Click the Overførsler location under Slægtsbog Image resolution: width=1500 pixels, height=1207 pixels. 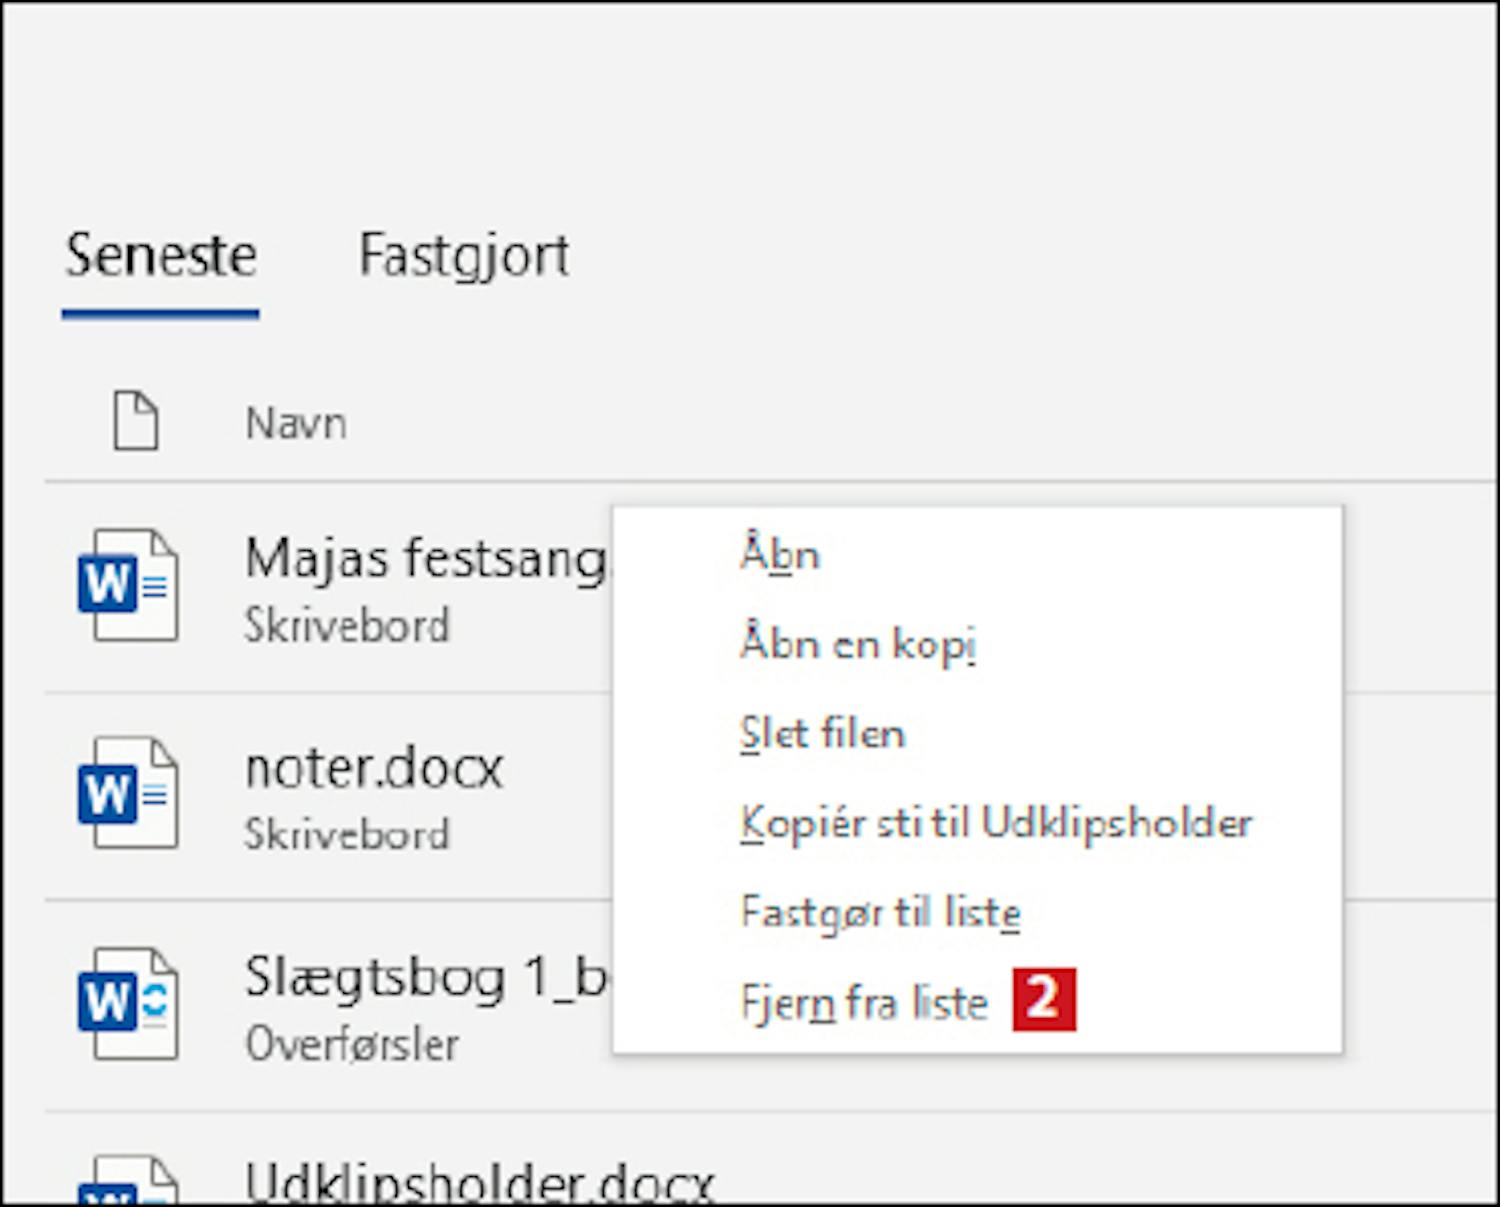click(x=352, y=1044)
